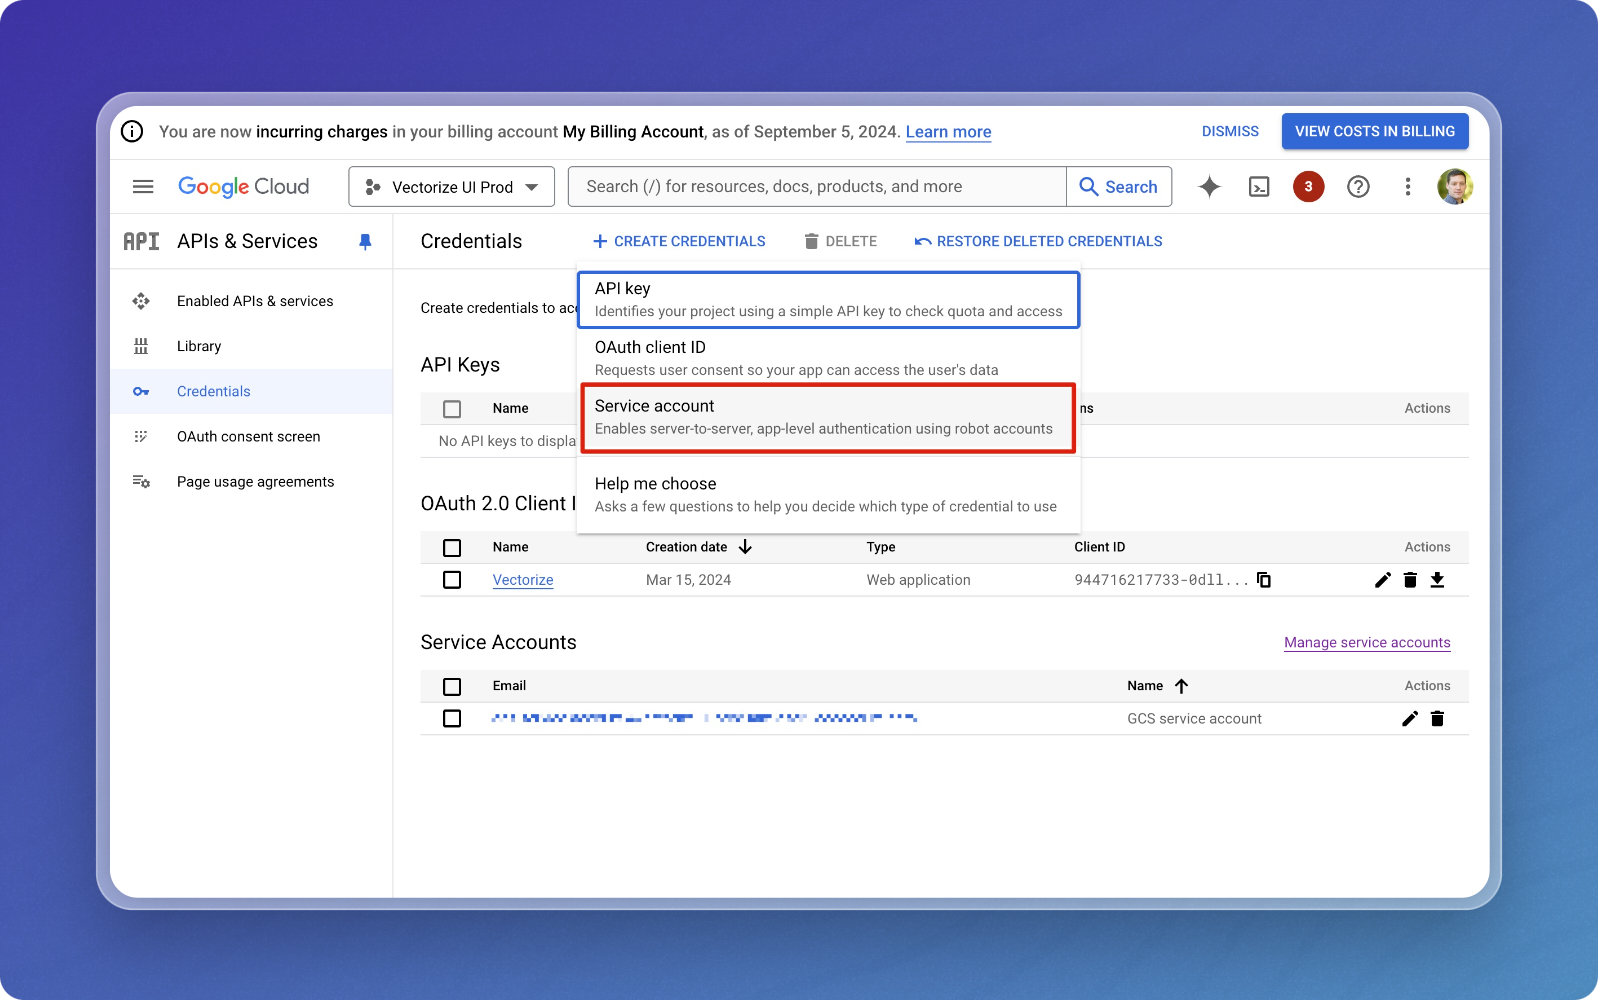Check the GCS service account row checkbox
The image size is (1598, 1000).
pyautogui.click(x=452, y=719)
